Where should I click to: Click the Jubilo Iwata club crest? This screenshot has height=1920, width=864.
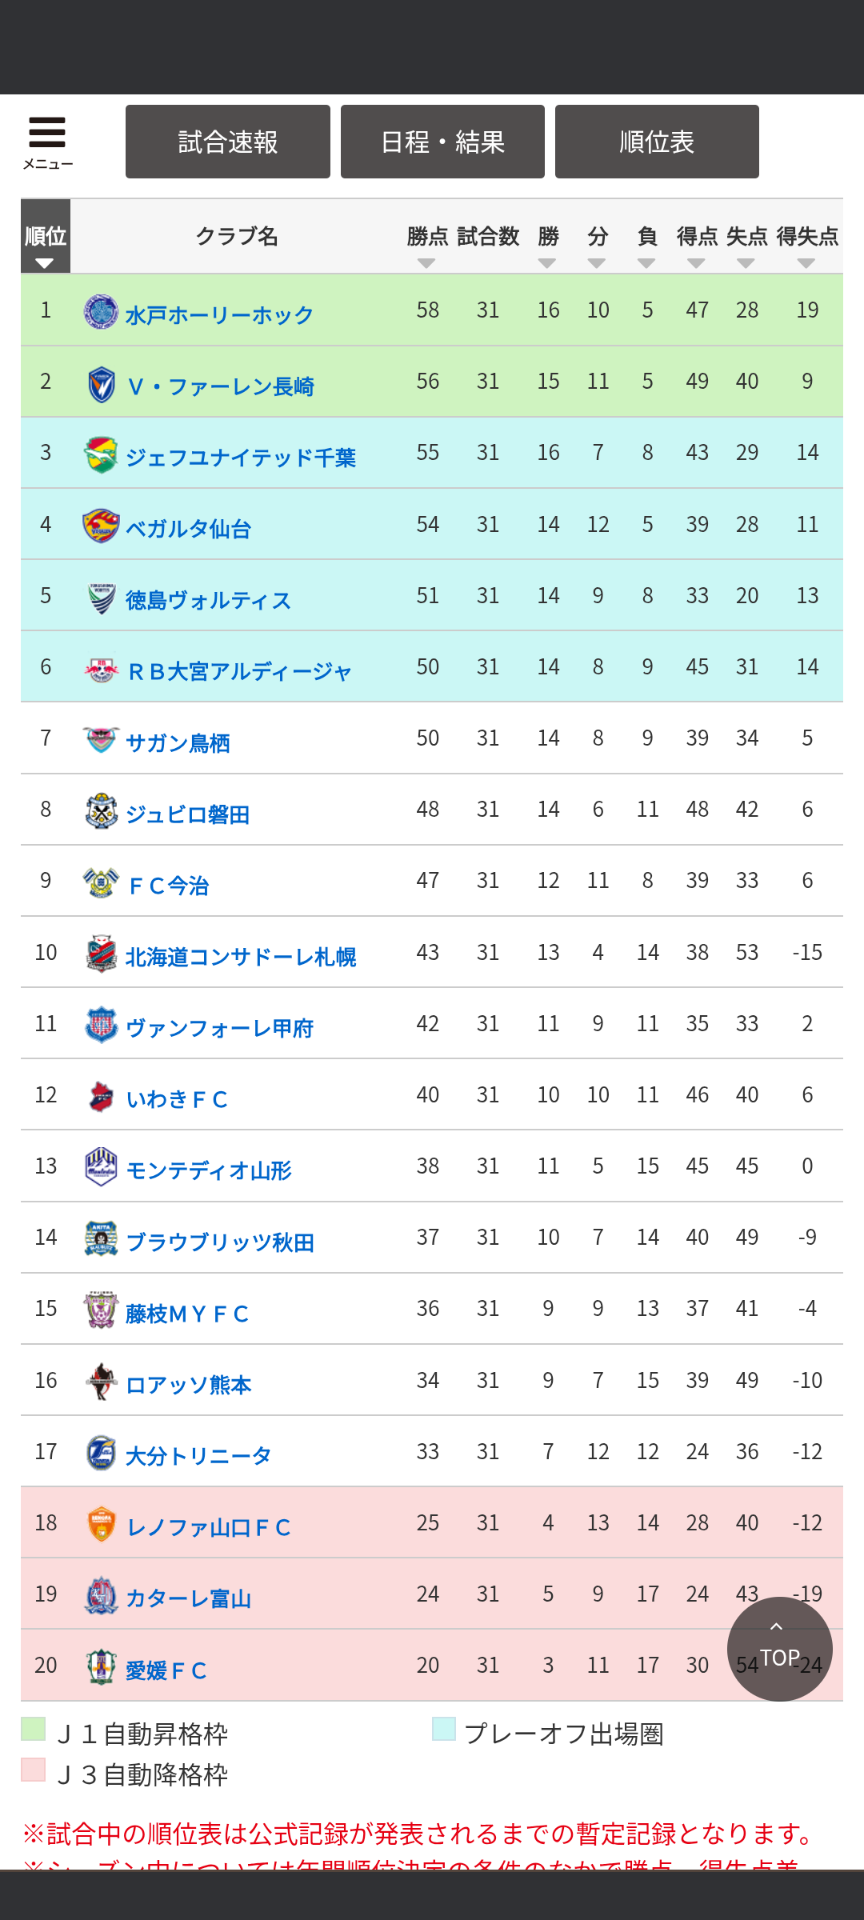click(101, 812)
